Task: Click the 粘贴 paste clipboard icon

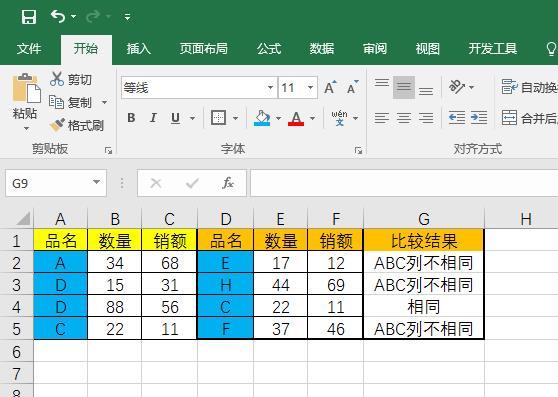Action: coord(26,88)
